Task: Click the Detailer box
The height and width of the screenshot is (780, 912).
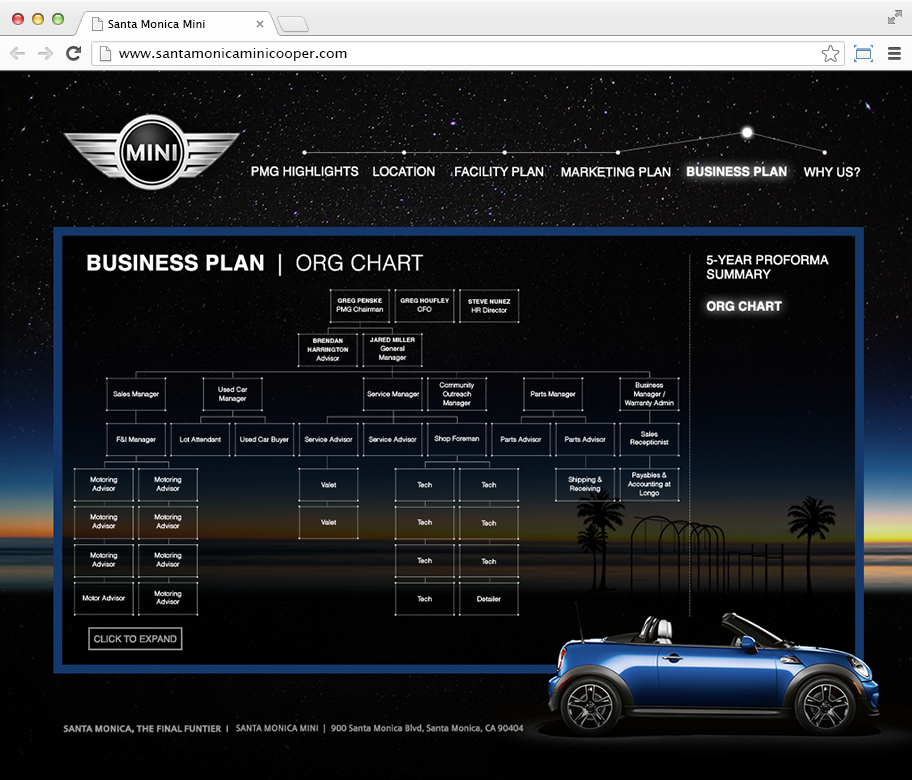Action: (x=489, y=599)
